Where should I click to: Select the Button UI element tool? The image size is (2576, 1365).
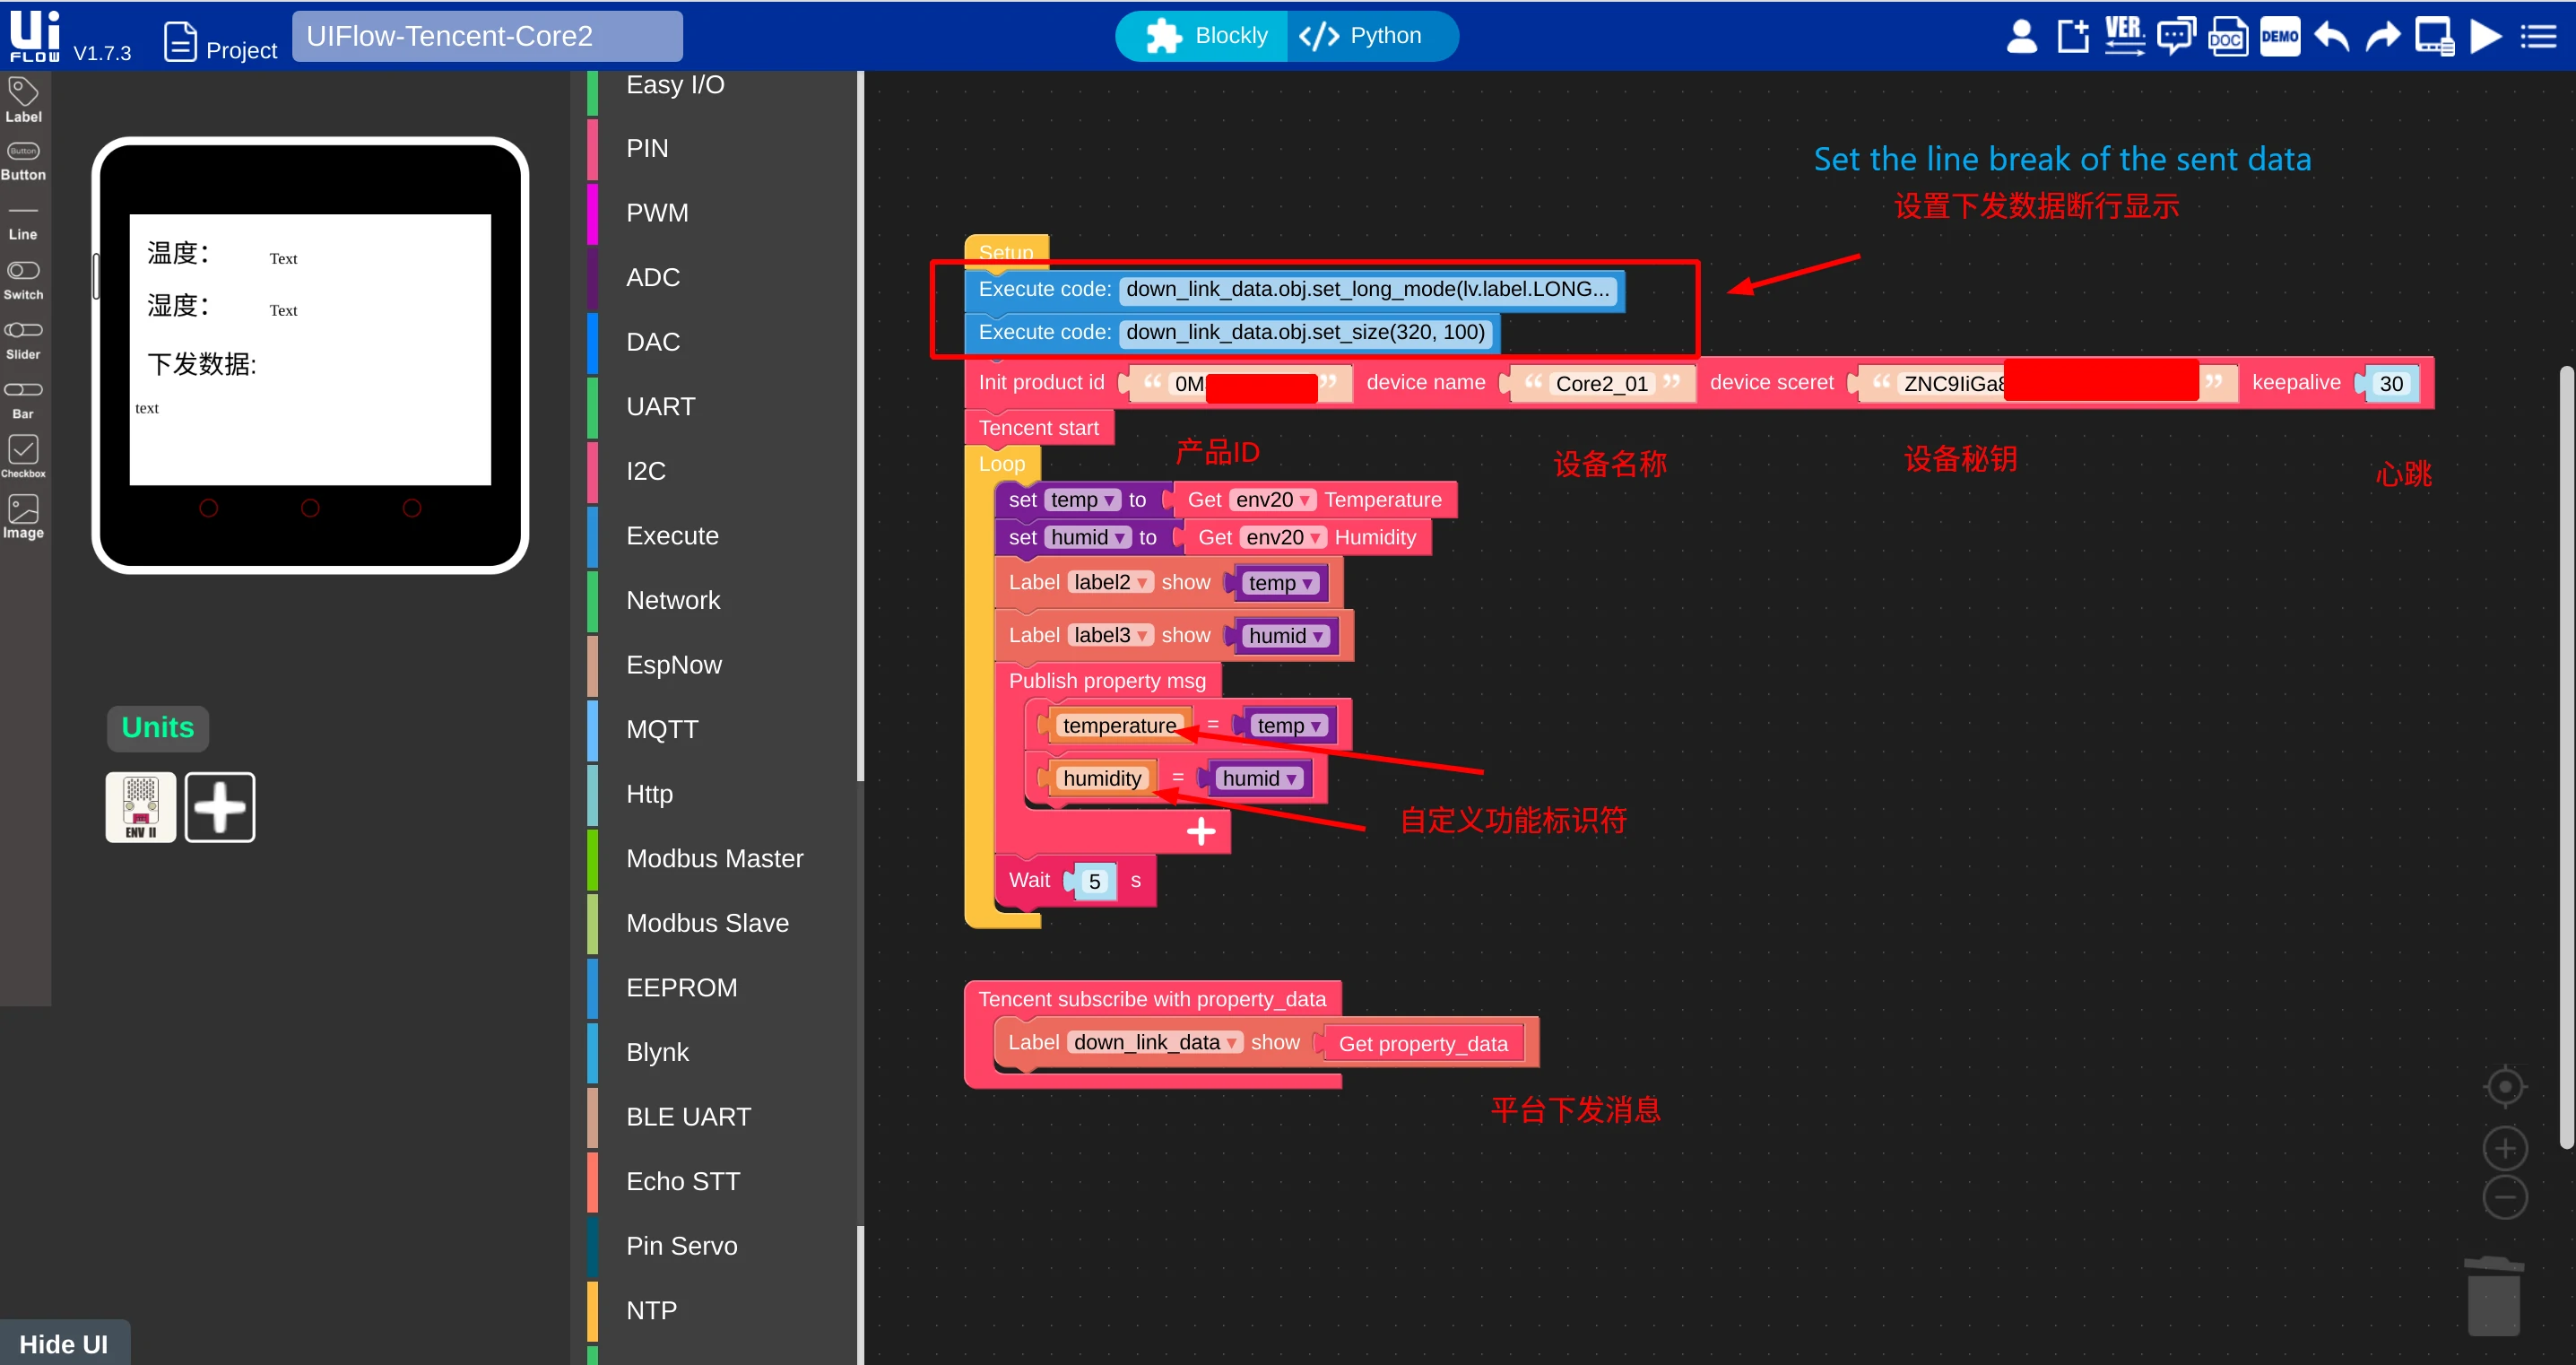[x=23, y=162]
